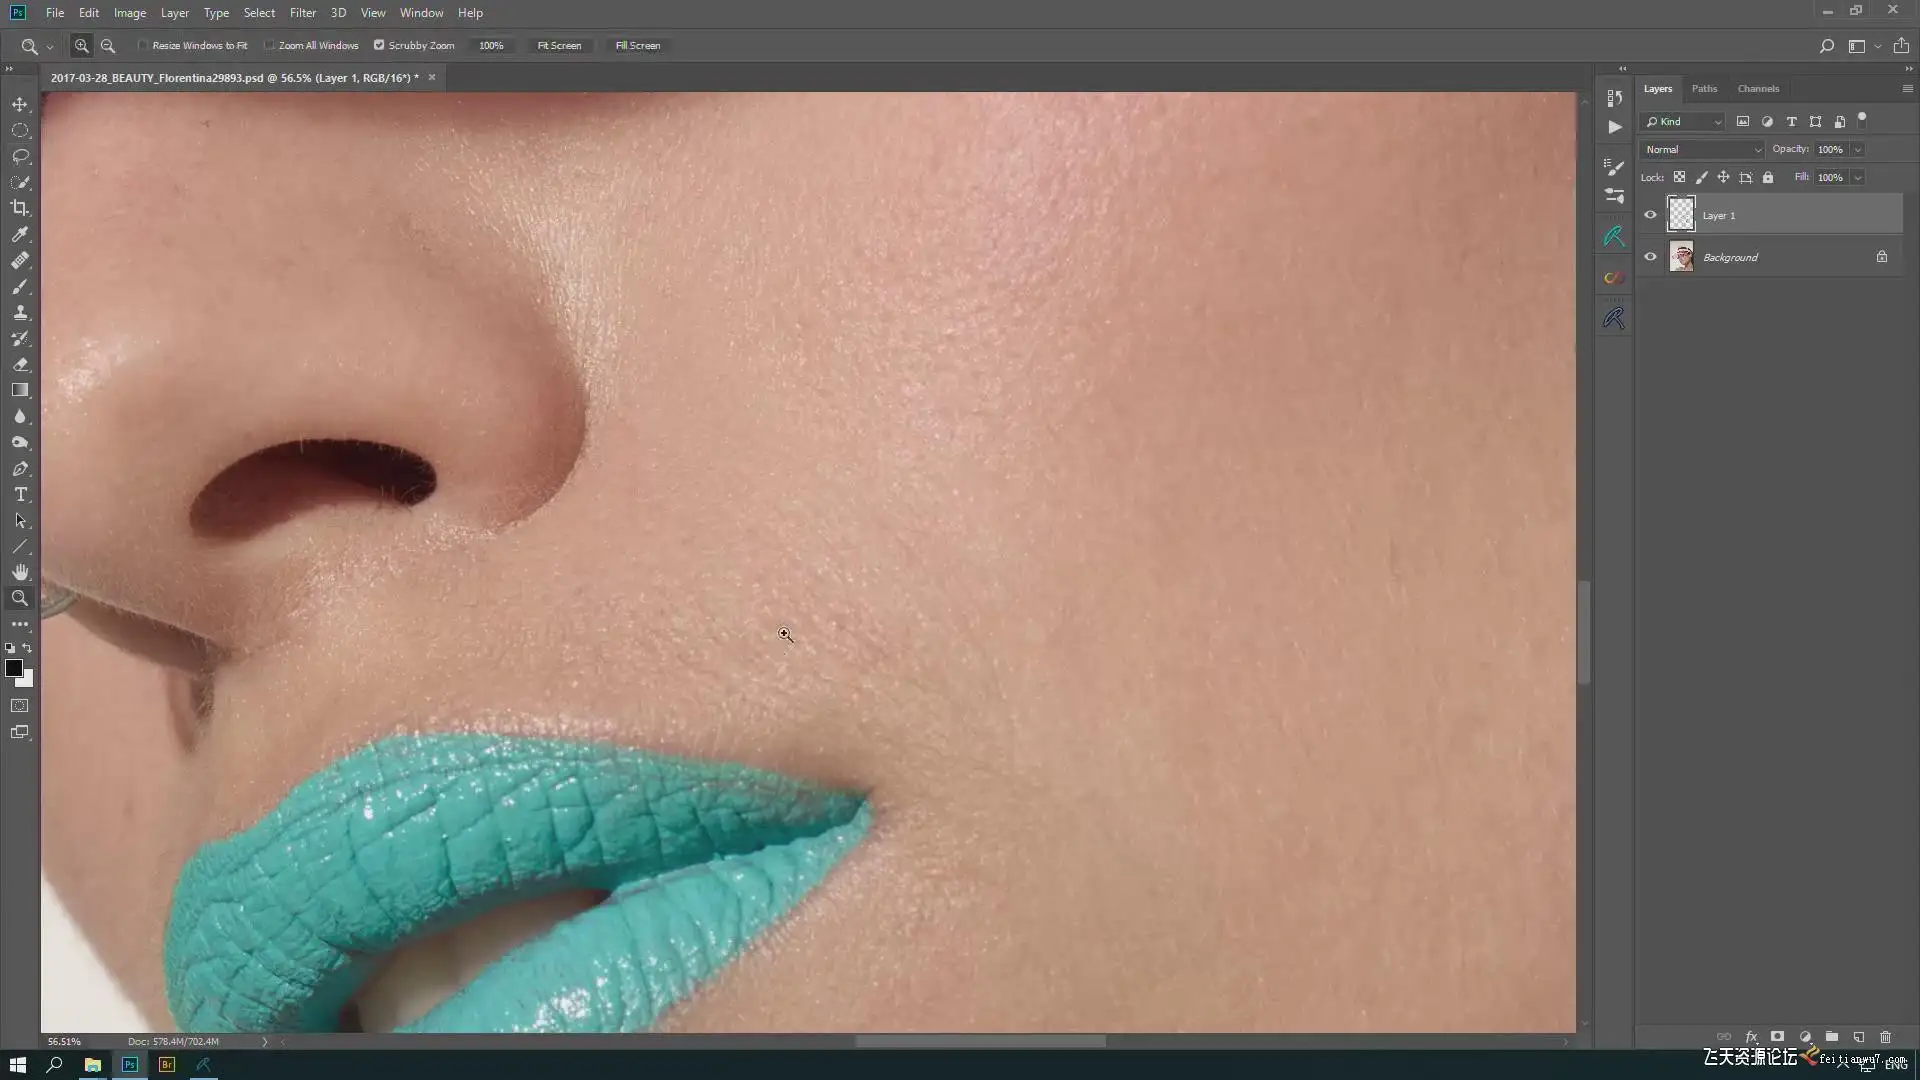Create a new layer using panel icon

(1859, 1037)
